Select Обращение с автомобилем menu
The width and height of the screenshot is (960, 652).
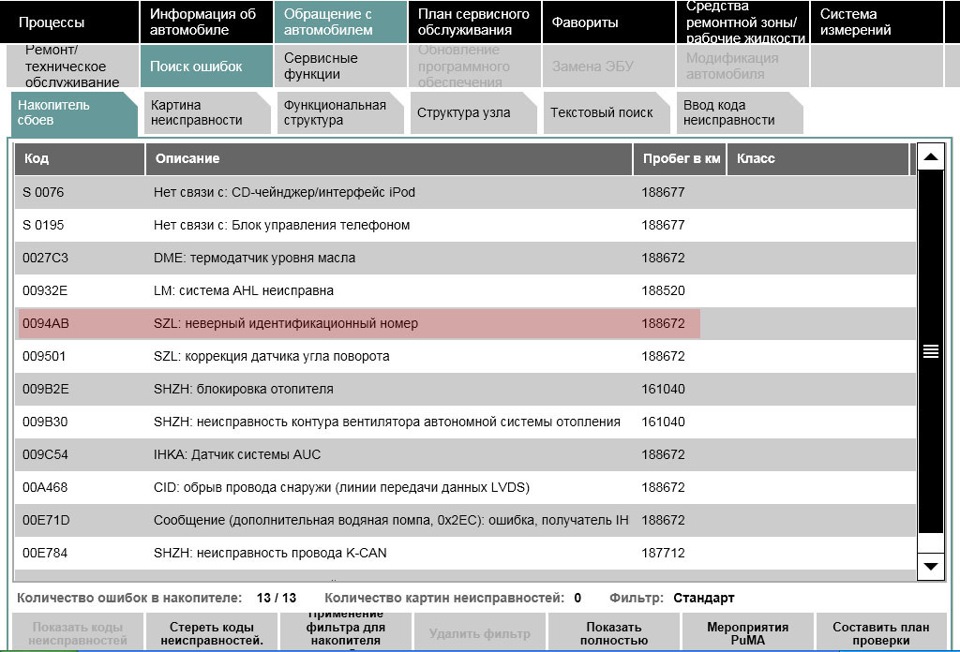340,22
